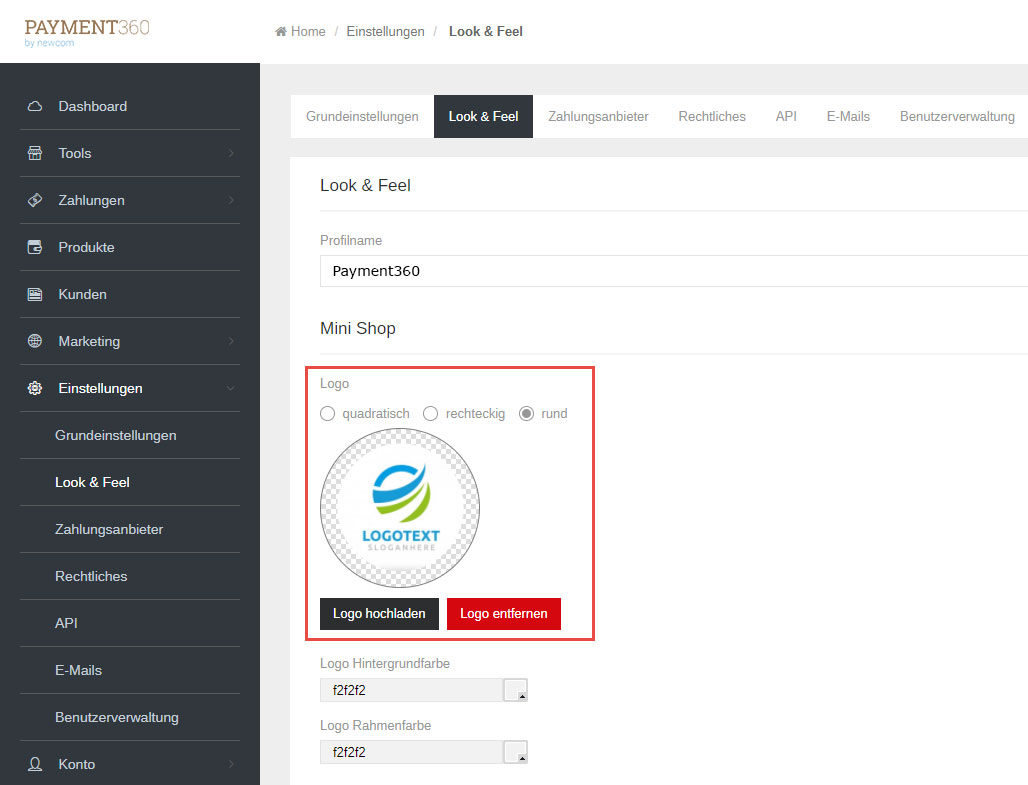1028x785 pixels.
Task: Collapse the Einstellungen submenu chevron
Action: (x=231, y=388)
